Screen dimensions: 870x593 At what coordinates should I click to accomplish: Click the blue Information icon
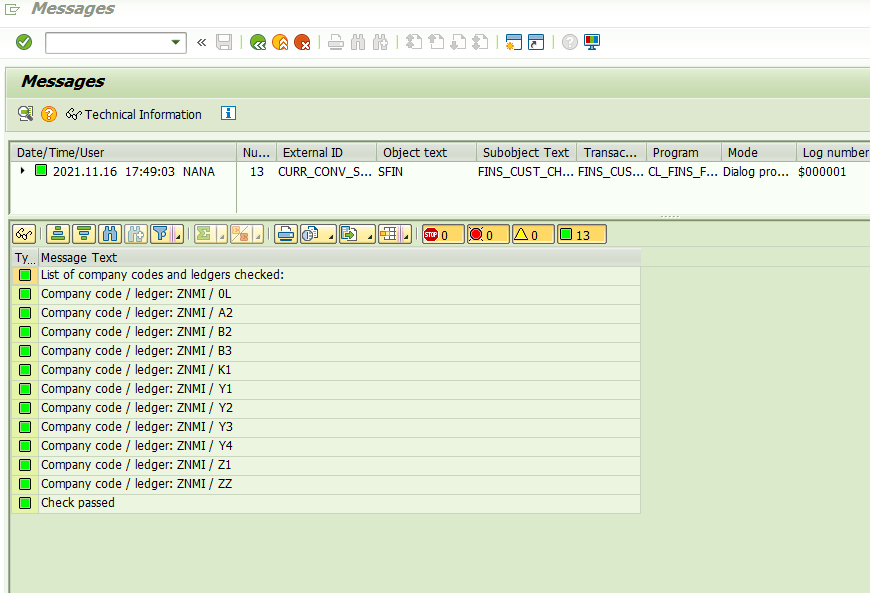click(228, 113)
